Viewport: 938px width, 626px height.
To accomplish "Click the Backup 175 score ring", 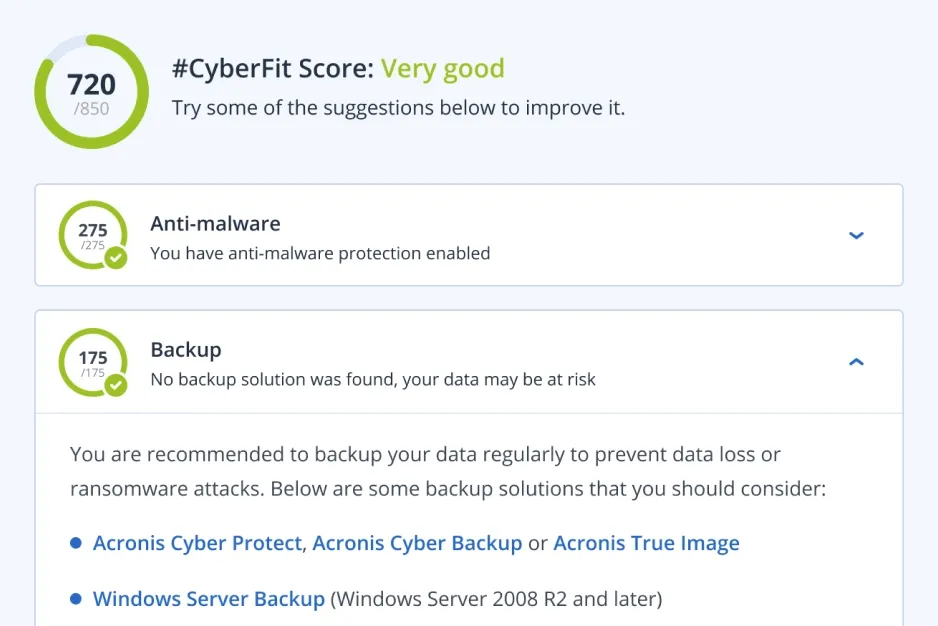I will pos(91,361).
